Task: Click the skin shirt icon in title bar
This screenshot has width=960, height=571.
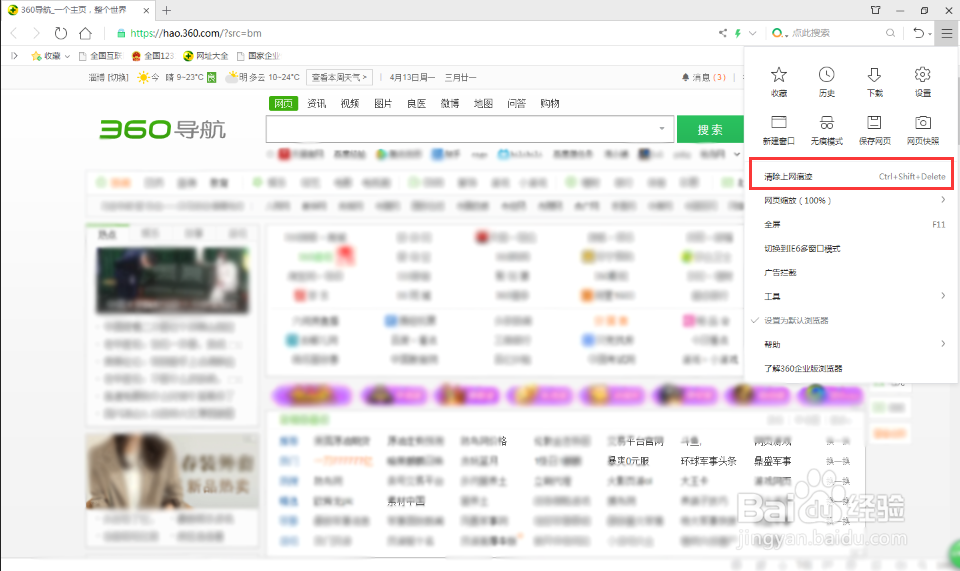Action: 876,10
